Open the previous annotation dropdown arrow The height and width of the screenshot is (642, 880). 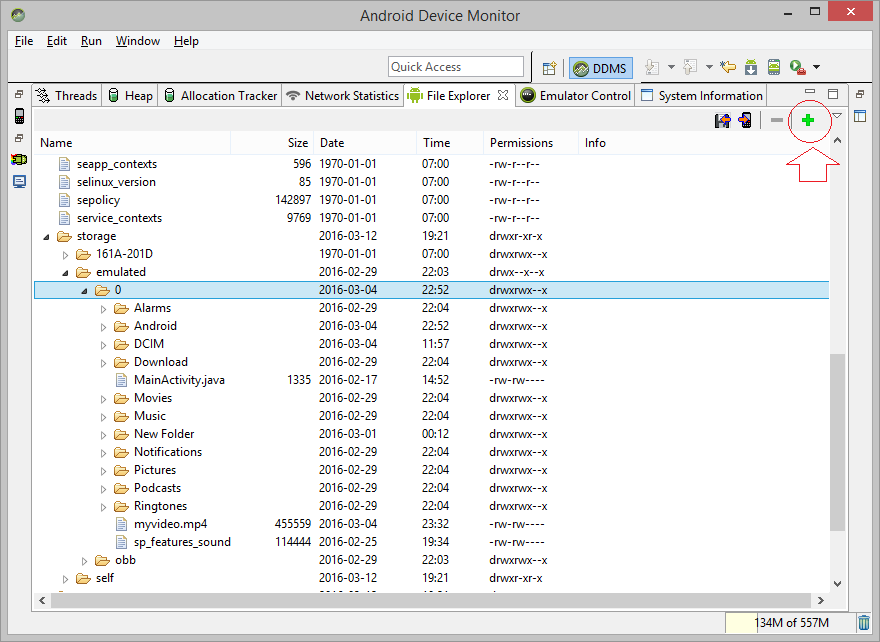pos(709,67)
